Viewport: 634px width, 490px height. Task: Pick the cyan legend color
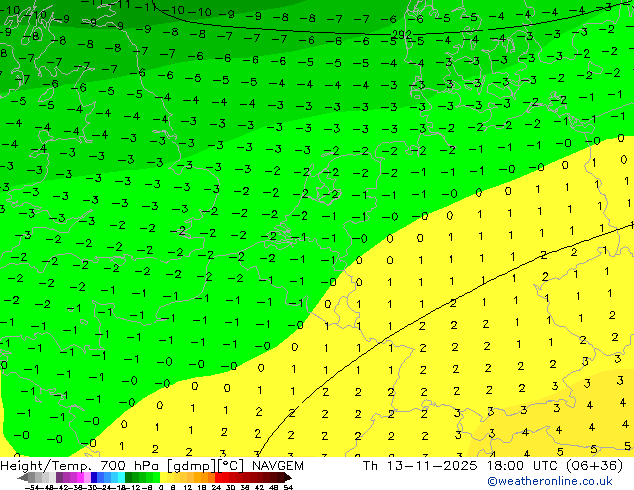(x=121, y=477)
